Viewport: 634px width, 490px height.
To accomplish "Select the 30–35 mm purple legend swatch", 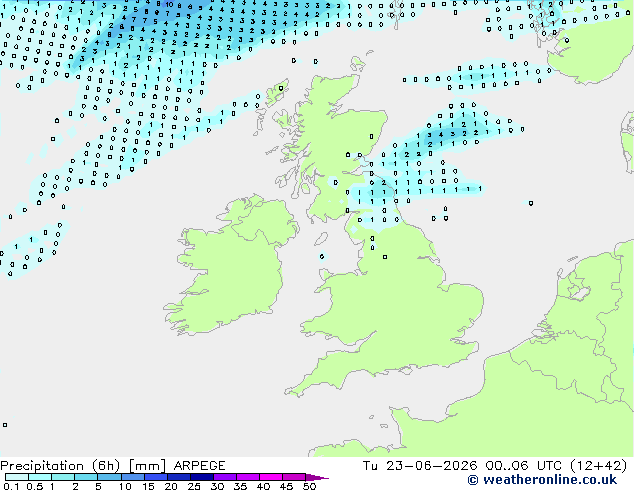I will point(224,477).
